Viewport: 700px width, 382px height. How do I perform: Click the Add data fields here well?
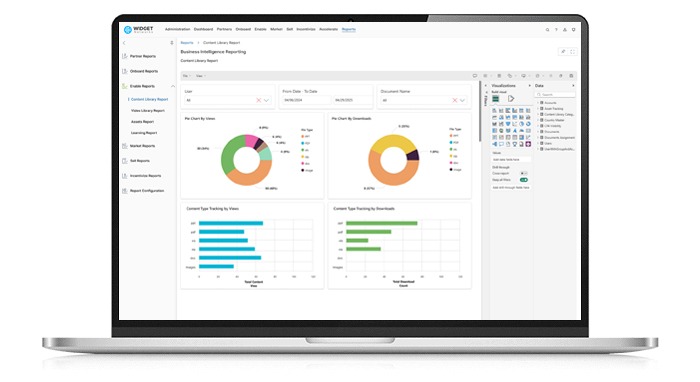511,160
